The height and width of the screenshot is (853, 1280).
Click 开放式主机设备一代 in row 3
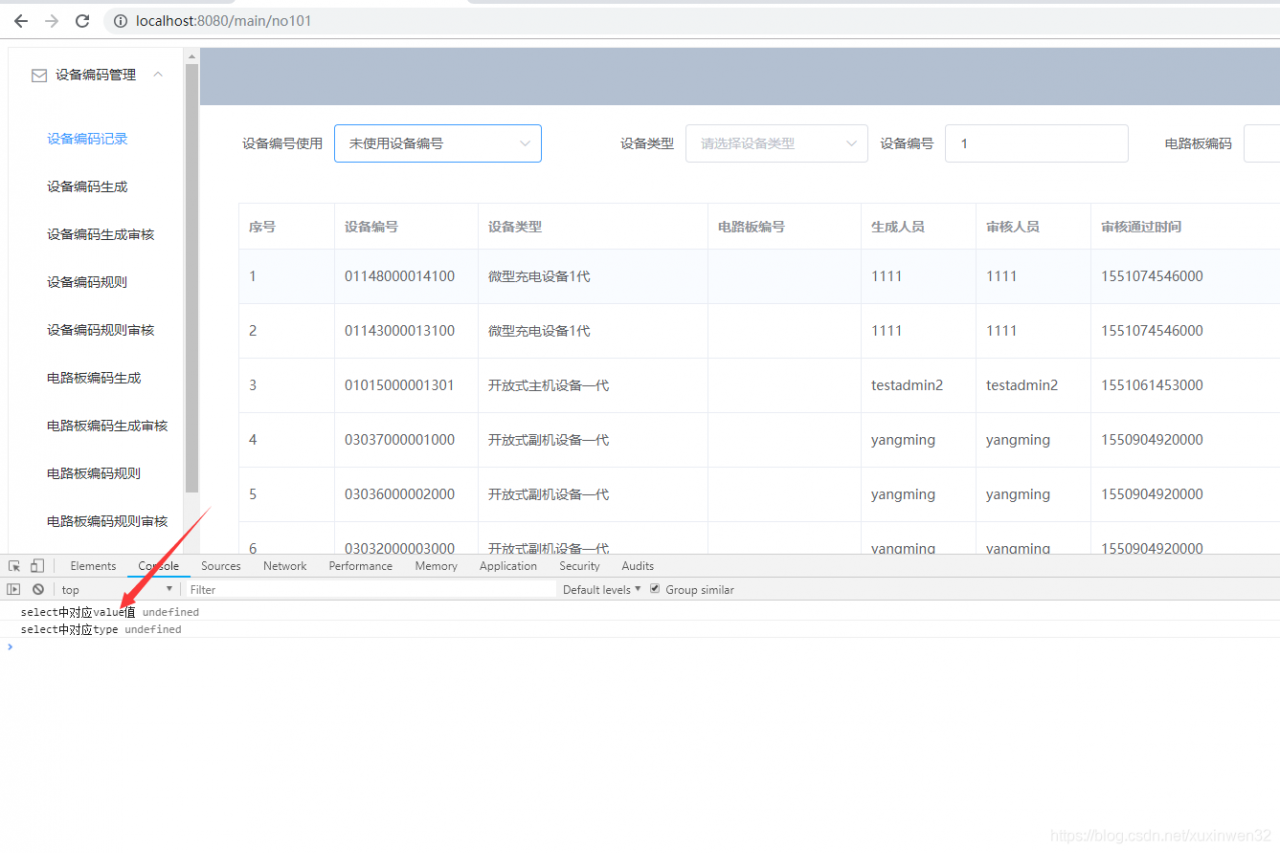coord(549,385)
